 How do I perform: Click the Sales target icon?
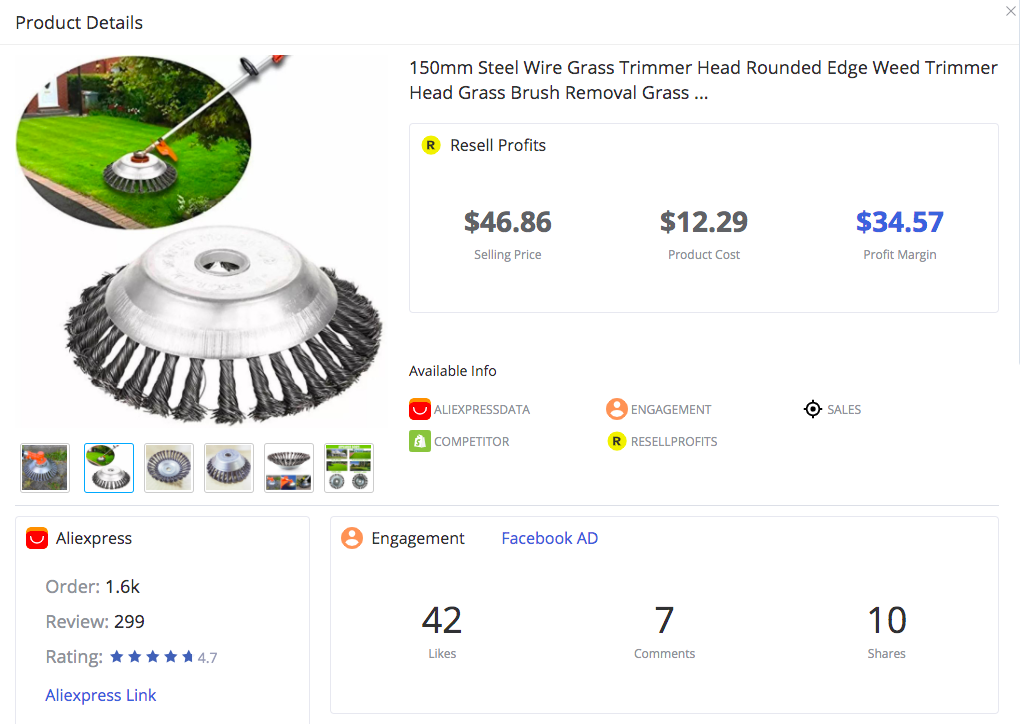point(812,409)
